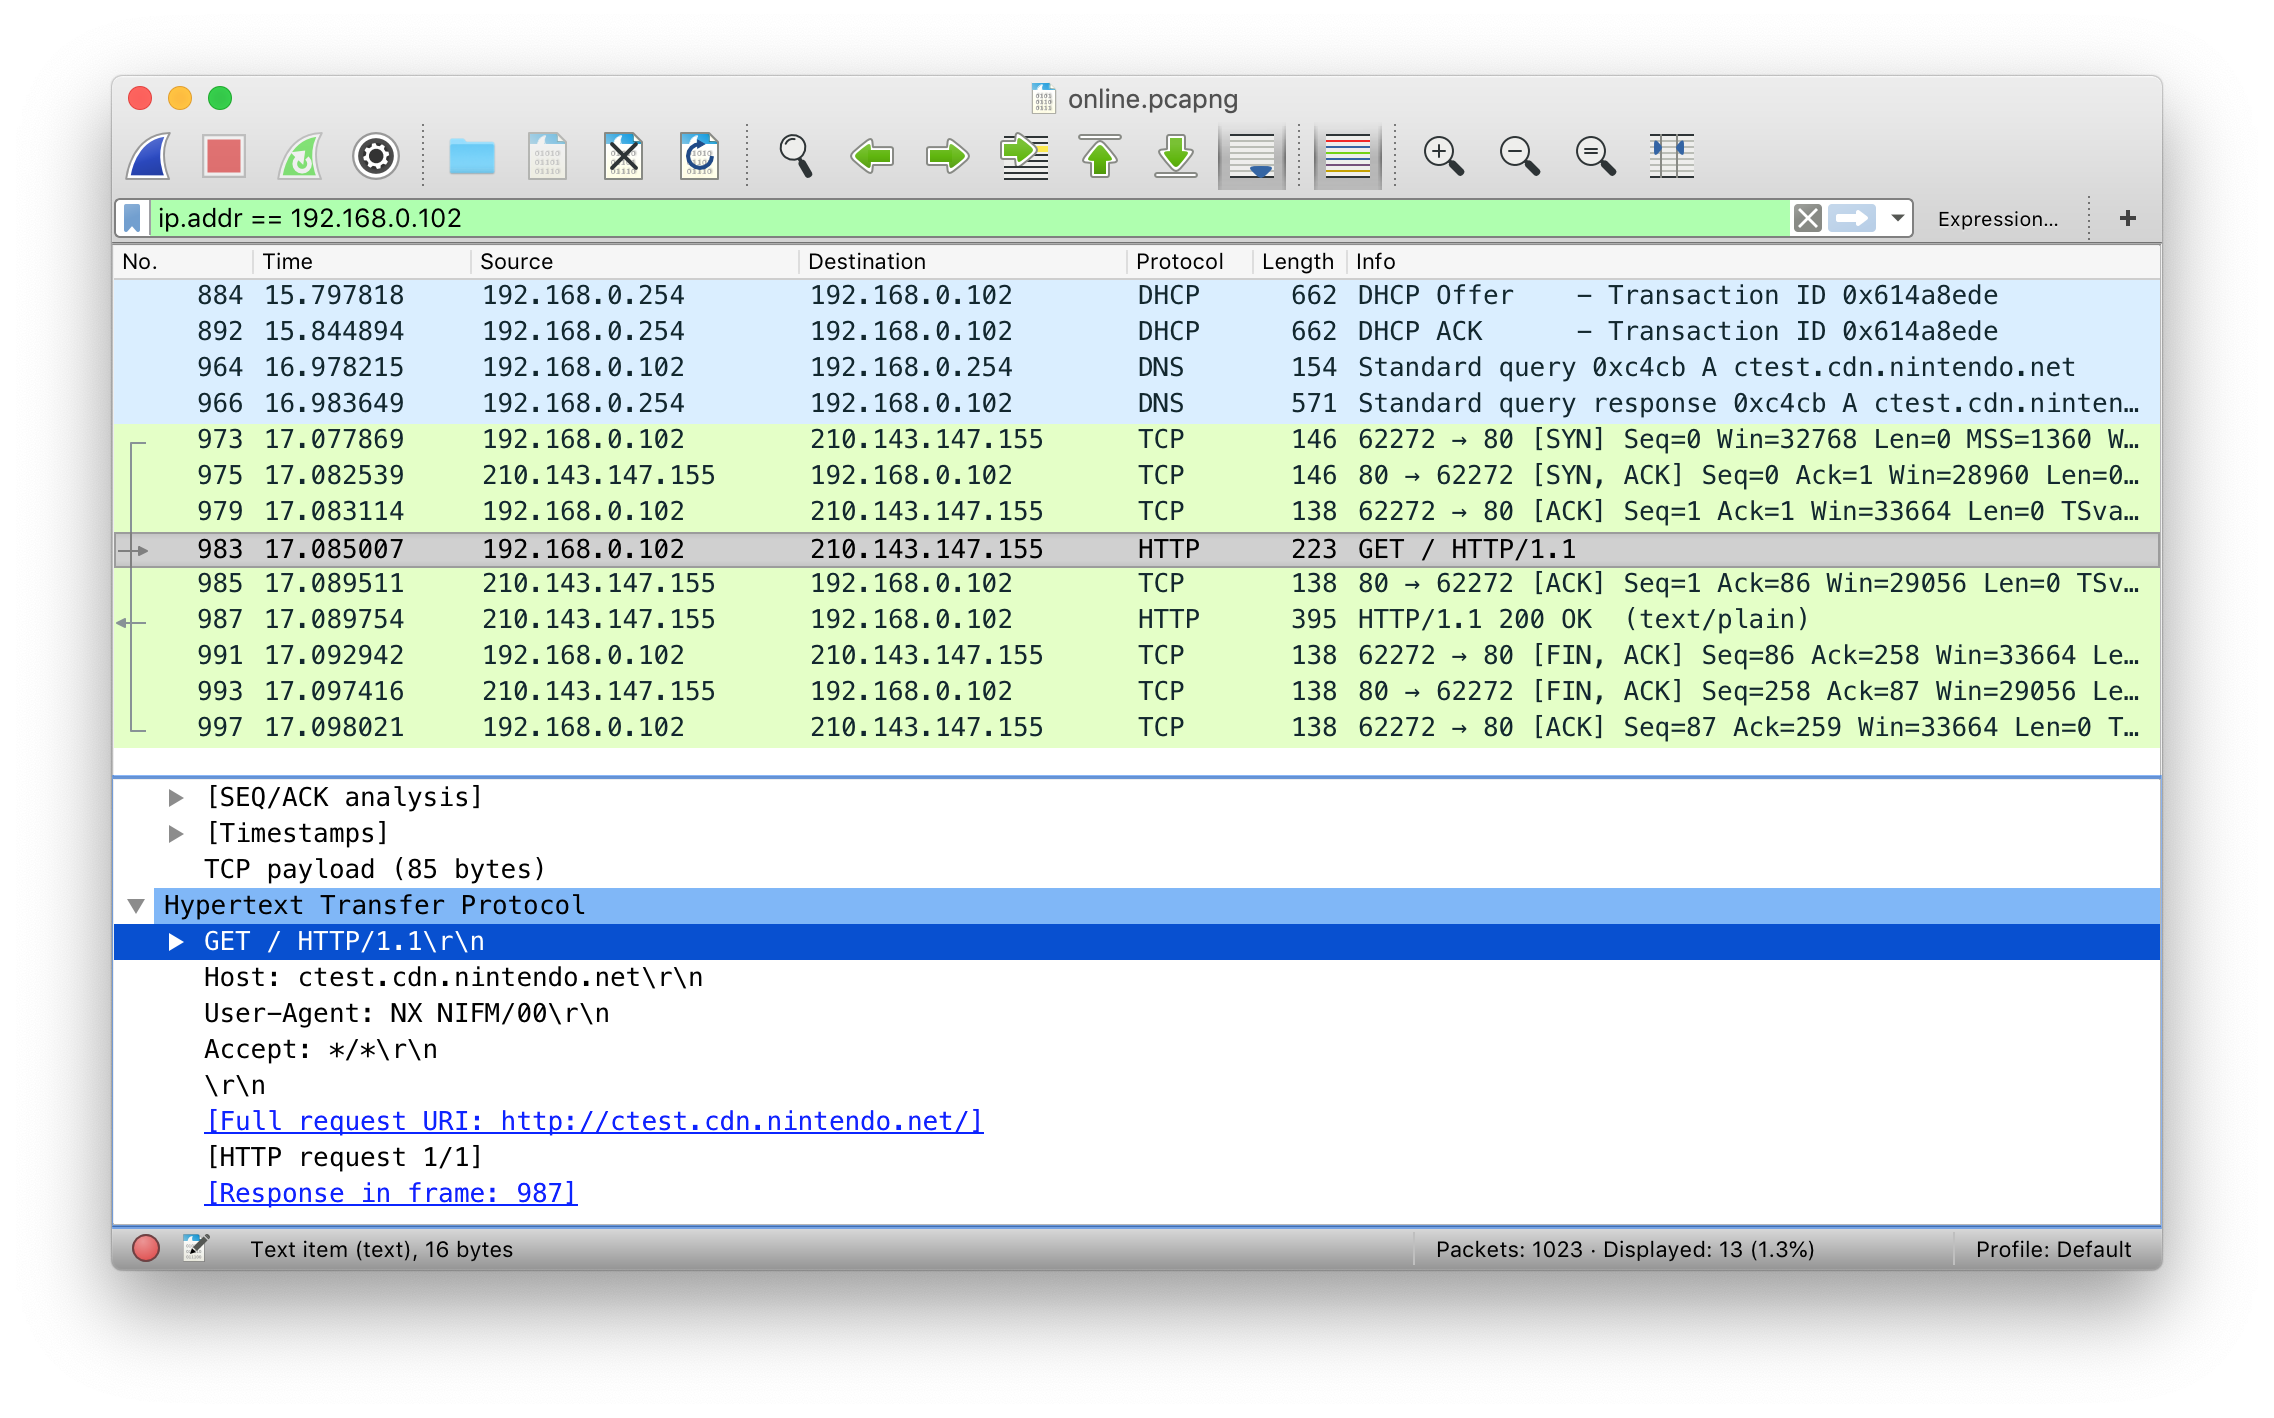Zoom in on packet text

(x=1443, y=157)
